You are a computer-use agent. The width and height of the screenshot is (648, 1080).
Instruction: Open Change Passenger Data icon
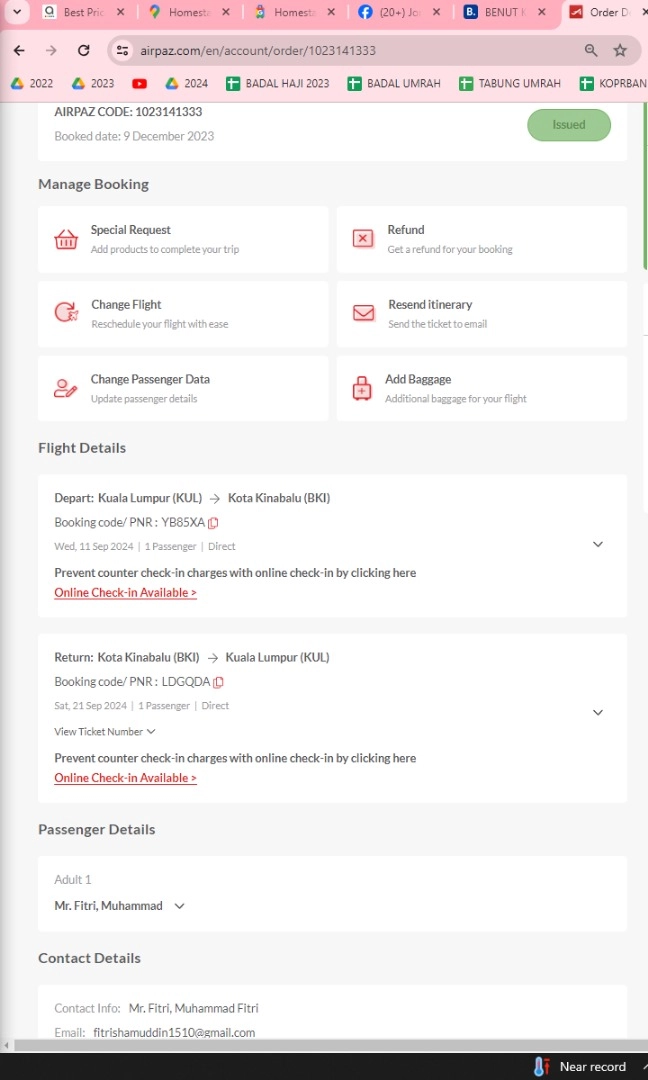pyautogui.click(x=66, y=388)
